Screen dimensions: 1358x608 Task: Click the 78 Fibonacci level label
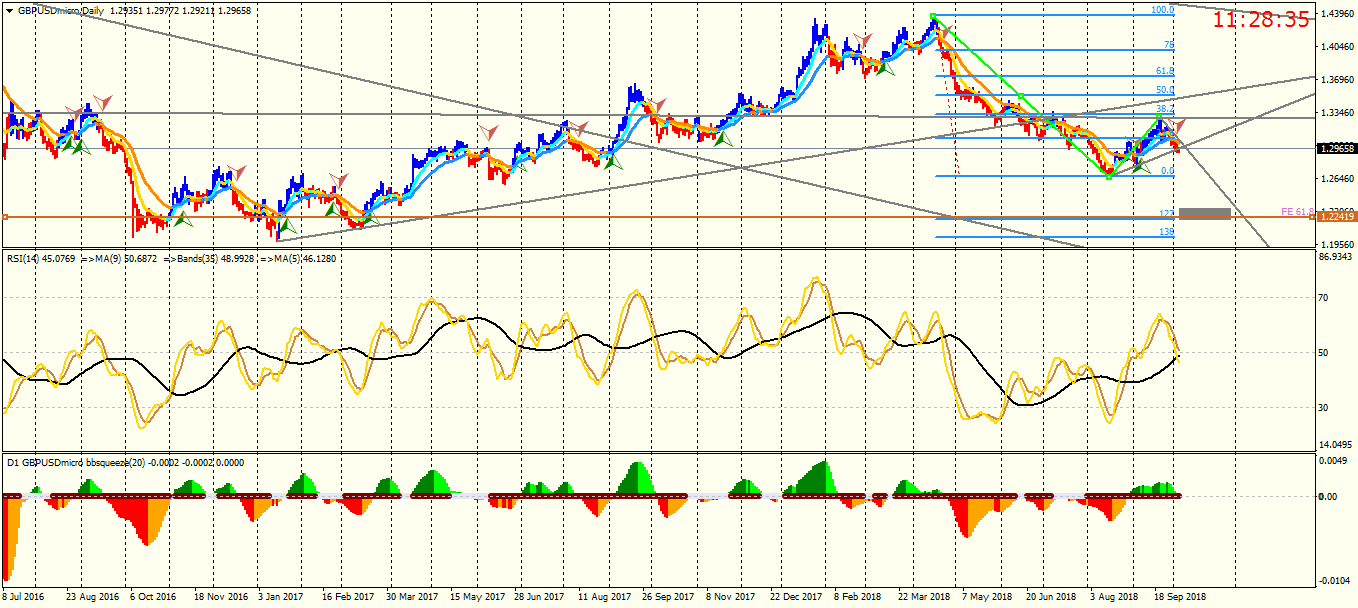click(1168, 46)
